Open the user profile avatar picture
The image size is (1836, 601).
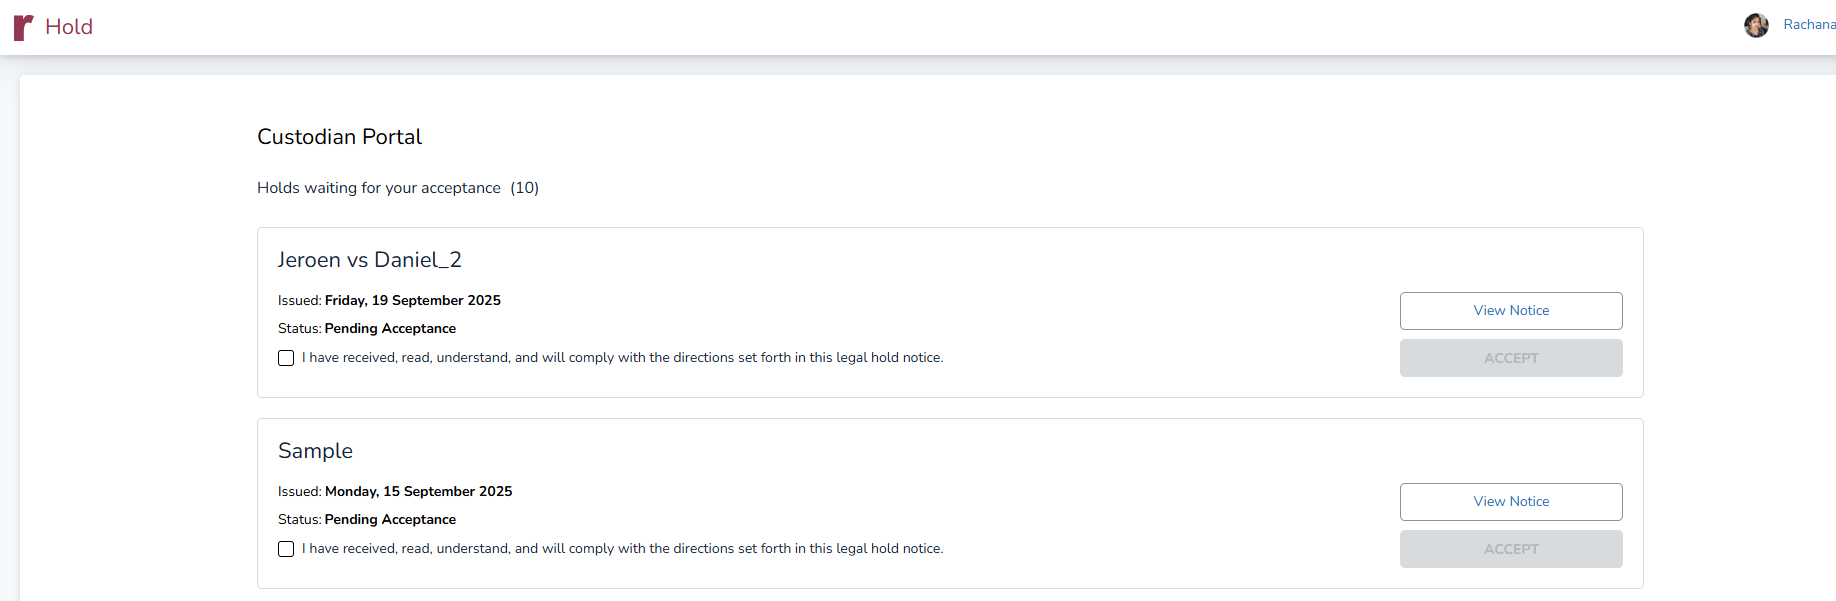tap(1756, 25)
